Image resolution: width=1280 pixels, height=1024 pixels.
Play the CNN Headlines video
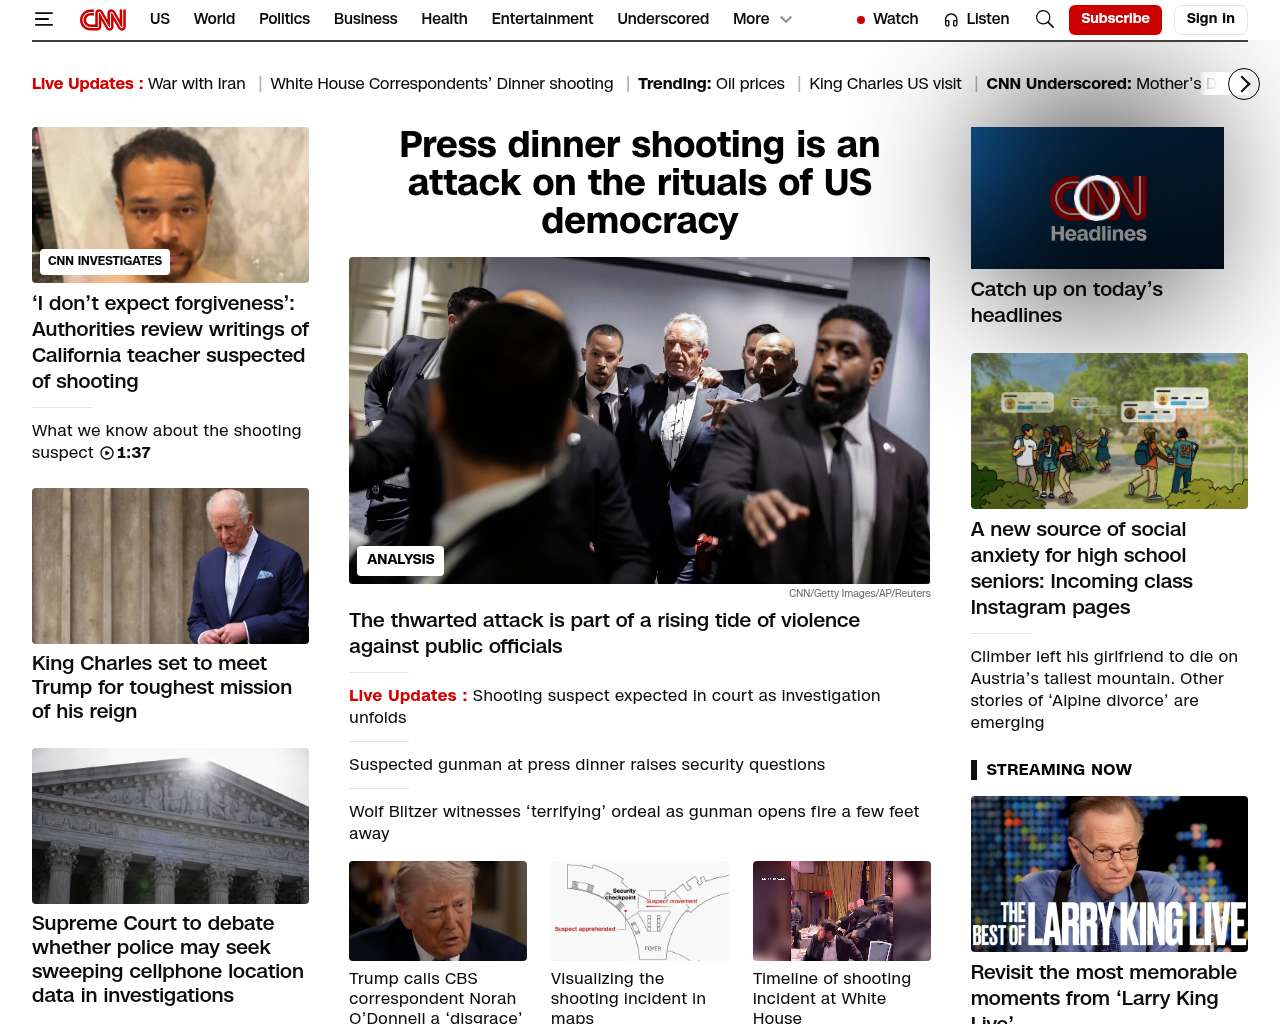[1096, 198]
